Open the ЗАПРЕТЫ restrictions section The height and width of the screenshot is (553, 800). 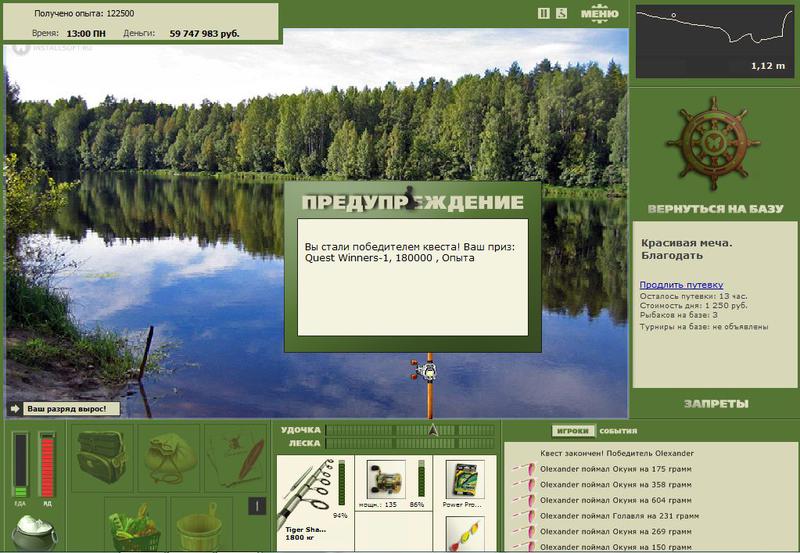pos(716,404)
